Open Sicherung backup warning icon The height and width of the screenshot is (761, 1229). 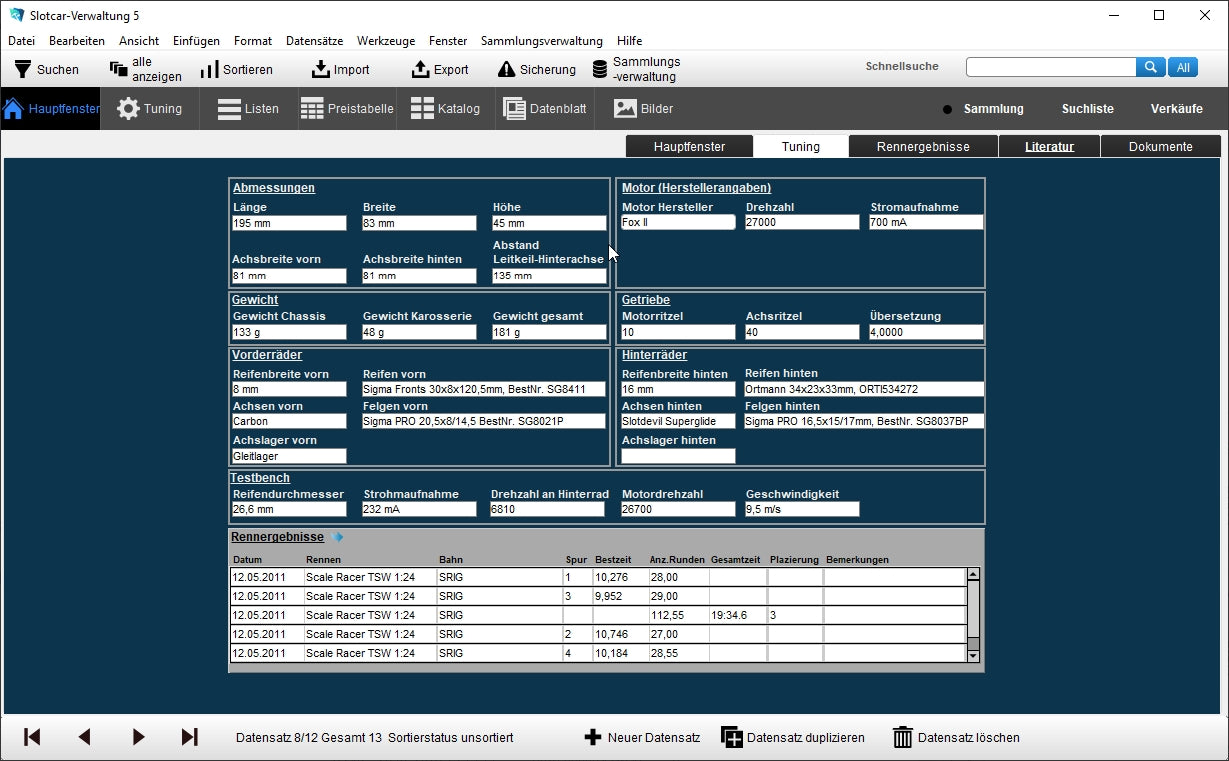click(507, 69)
